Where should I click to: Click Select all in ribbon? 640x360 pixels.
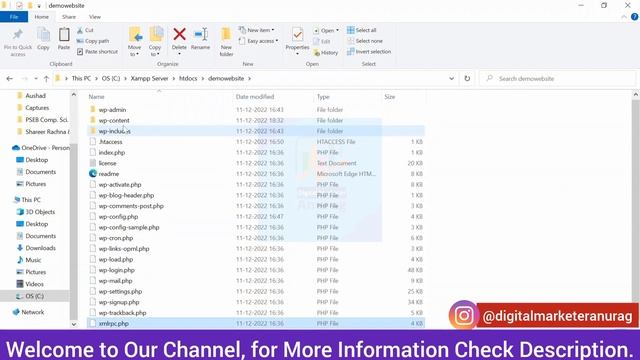[x=362, y=30]
